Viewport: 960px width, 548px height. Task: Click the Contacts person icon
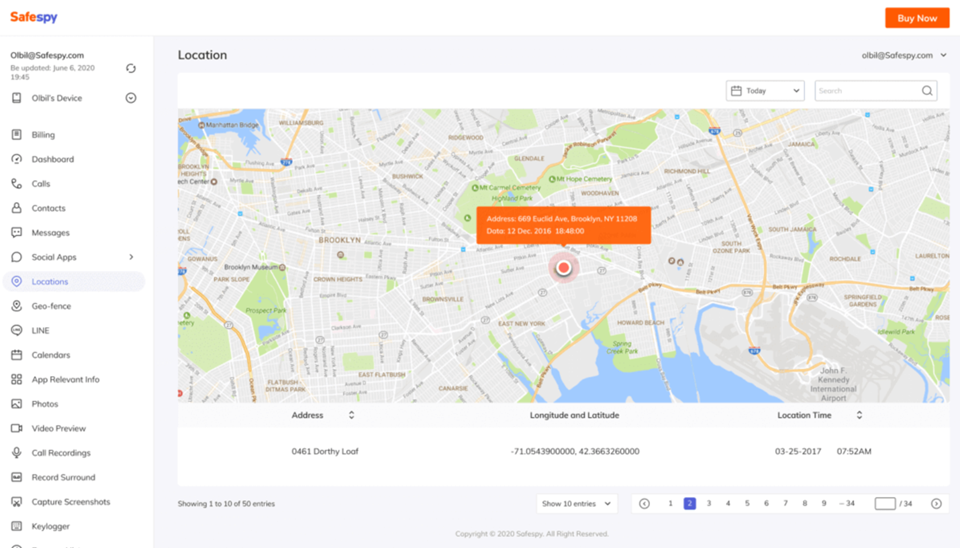17,208
